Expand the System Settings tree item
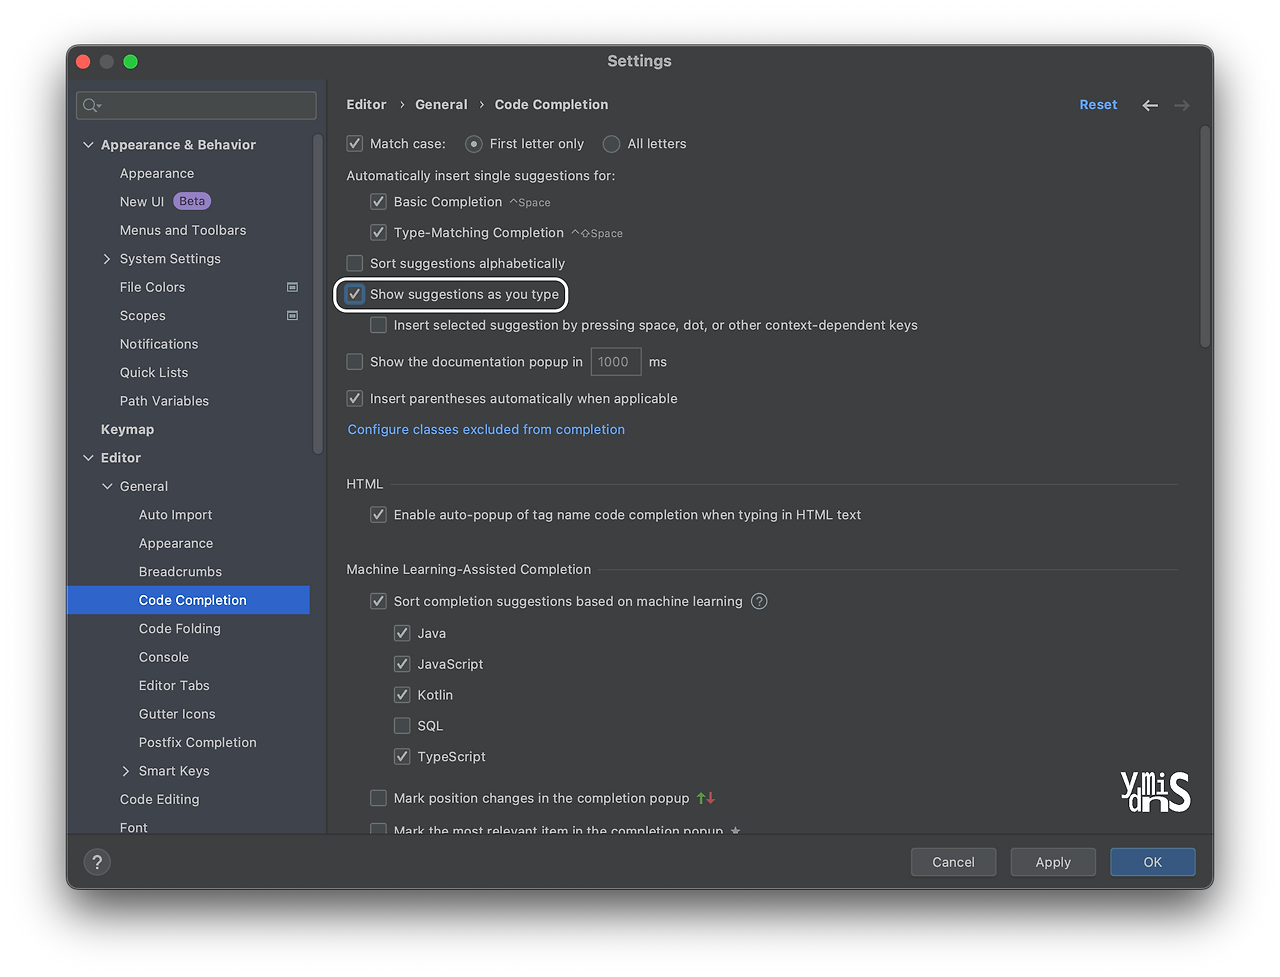1280x977 pixels. (x=107, y=258)
